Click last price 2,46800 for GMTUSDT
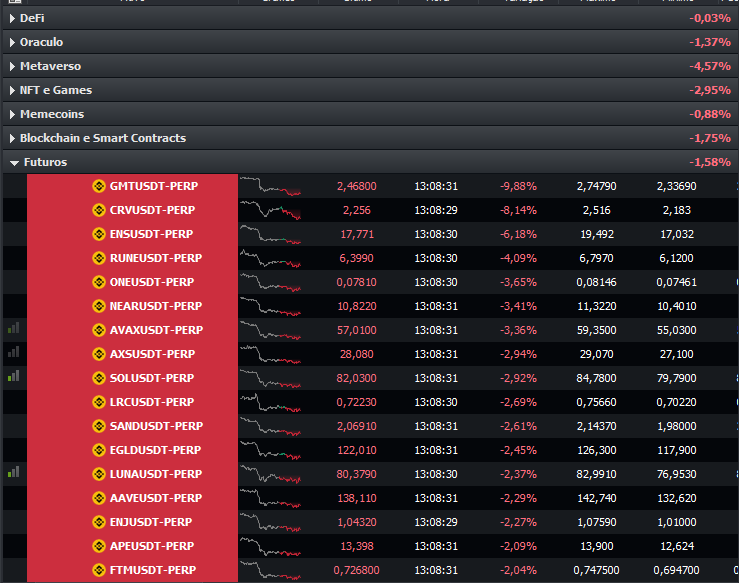The width and height of the screenshot is (739, 583). click(357, 186)
